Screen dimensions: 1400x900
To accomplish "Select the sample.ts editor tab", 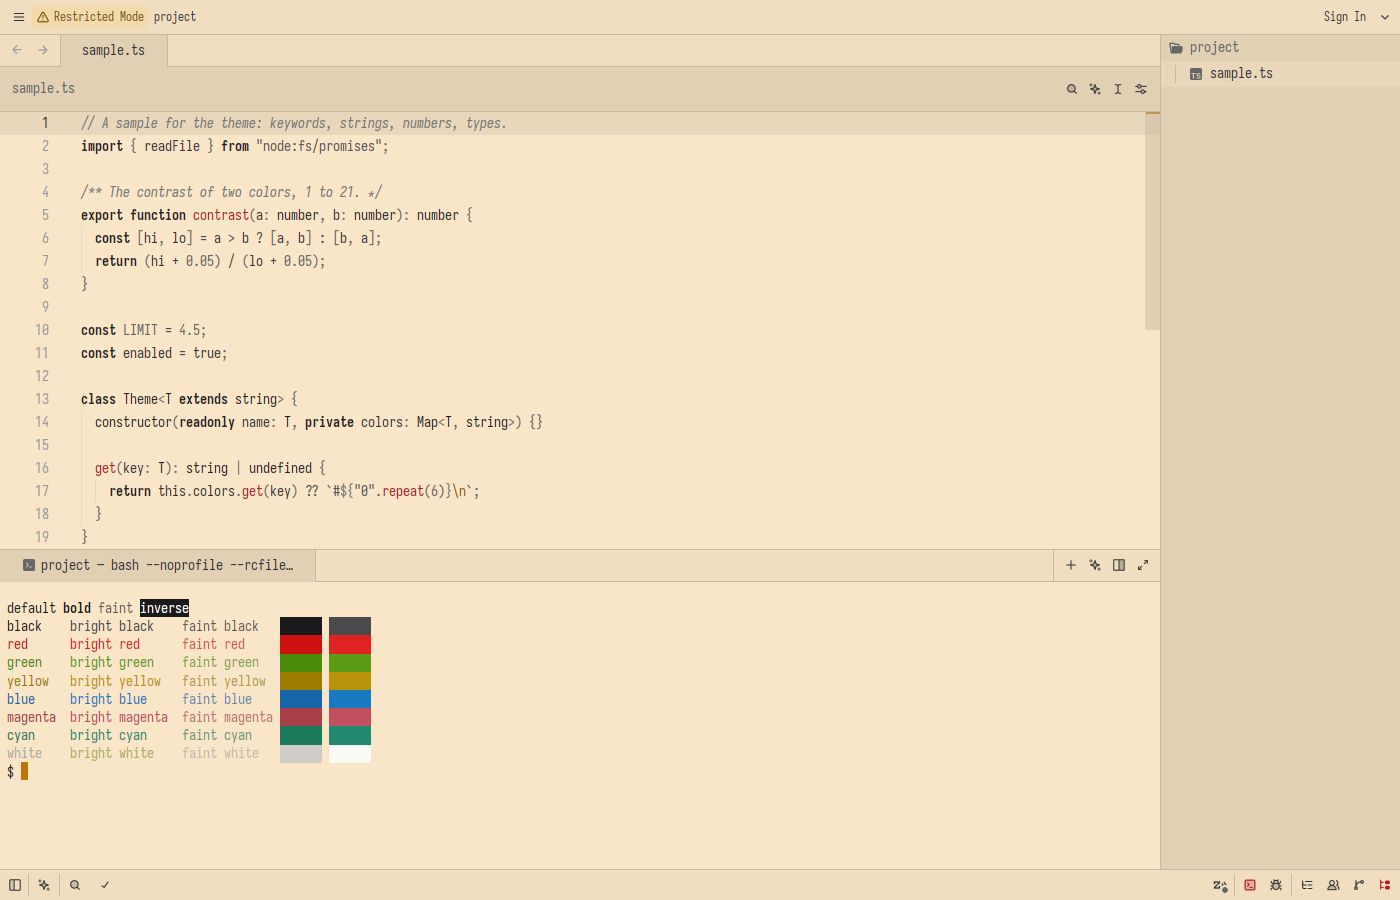I will 114,50.
